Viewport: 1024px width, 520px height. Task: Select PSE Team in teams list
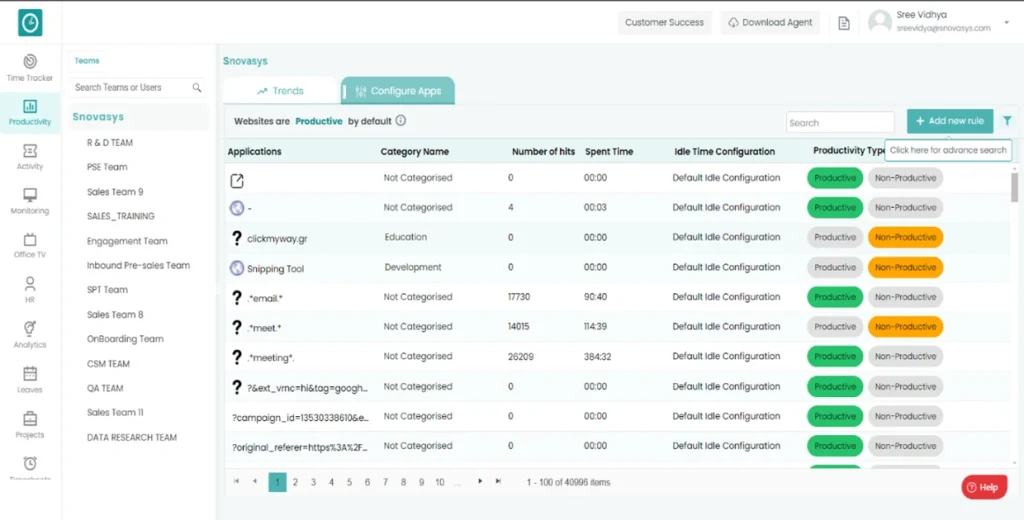point(107,167)
